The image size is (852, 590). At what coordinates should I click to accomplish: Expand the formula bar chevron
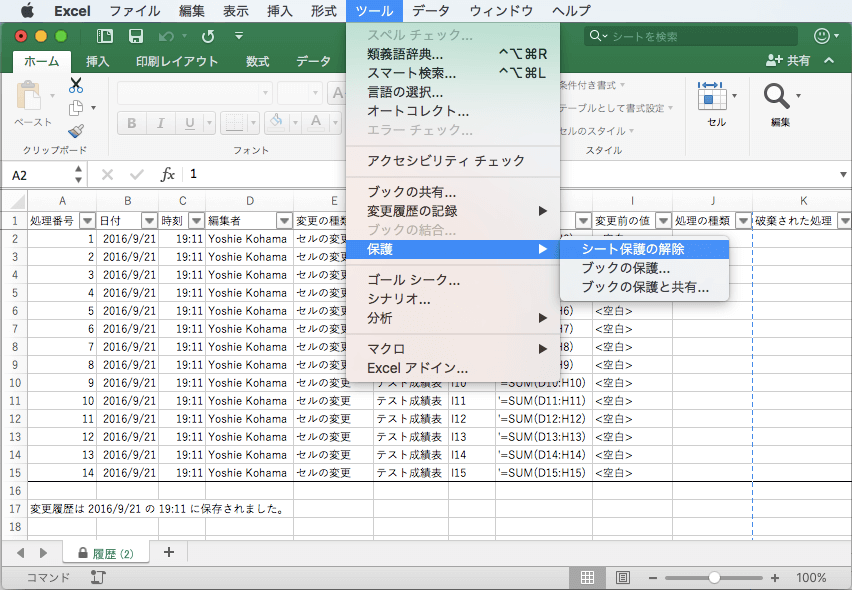(x=843, y=175)
